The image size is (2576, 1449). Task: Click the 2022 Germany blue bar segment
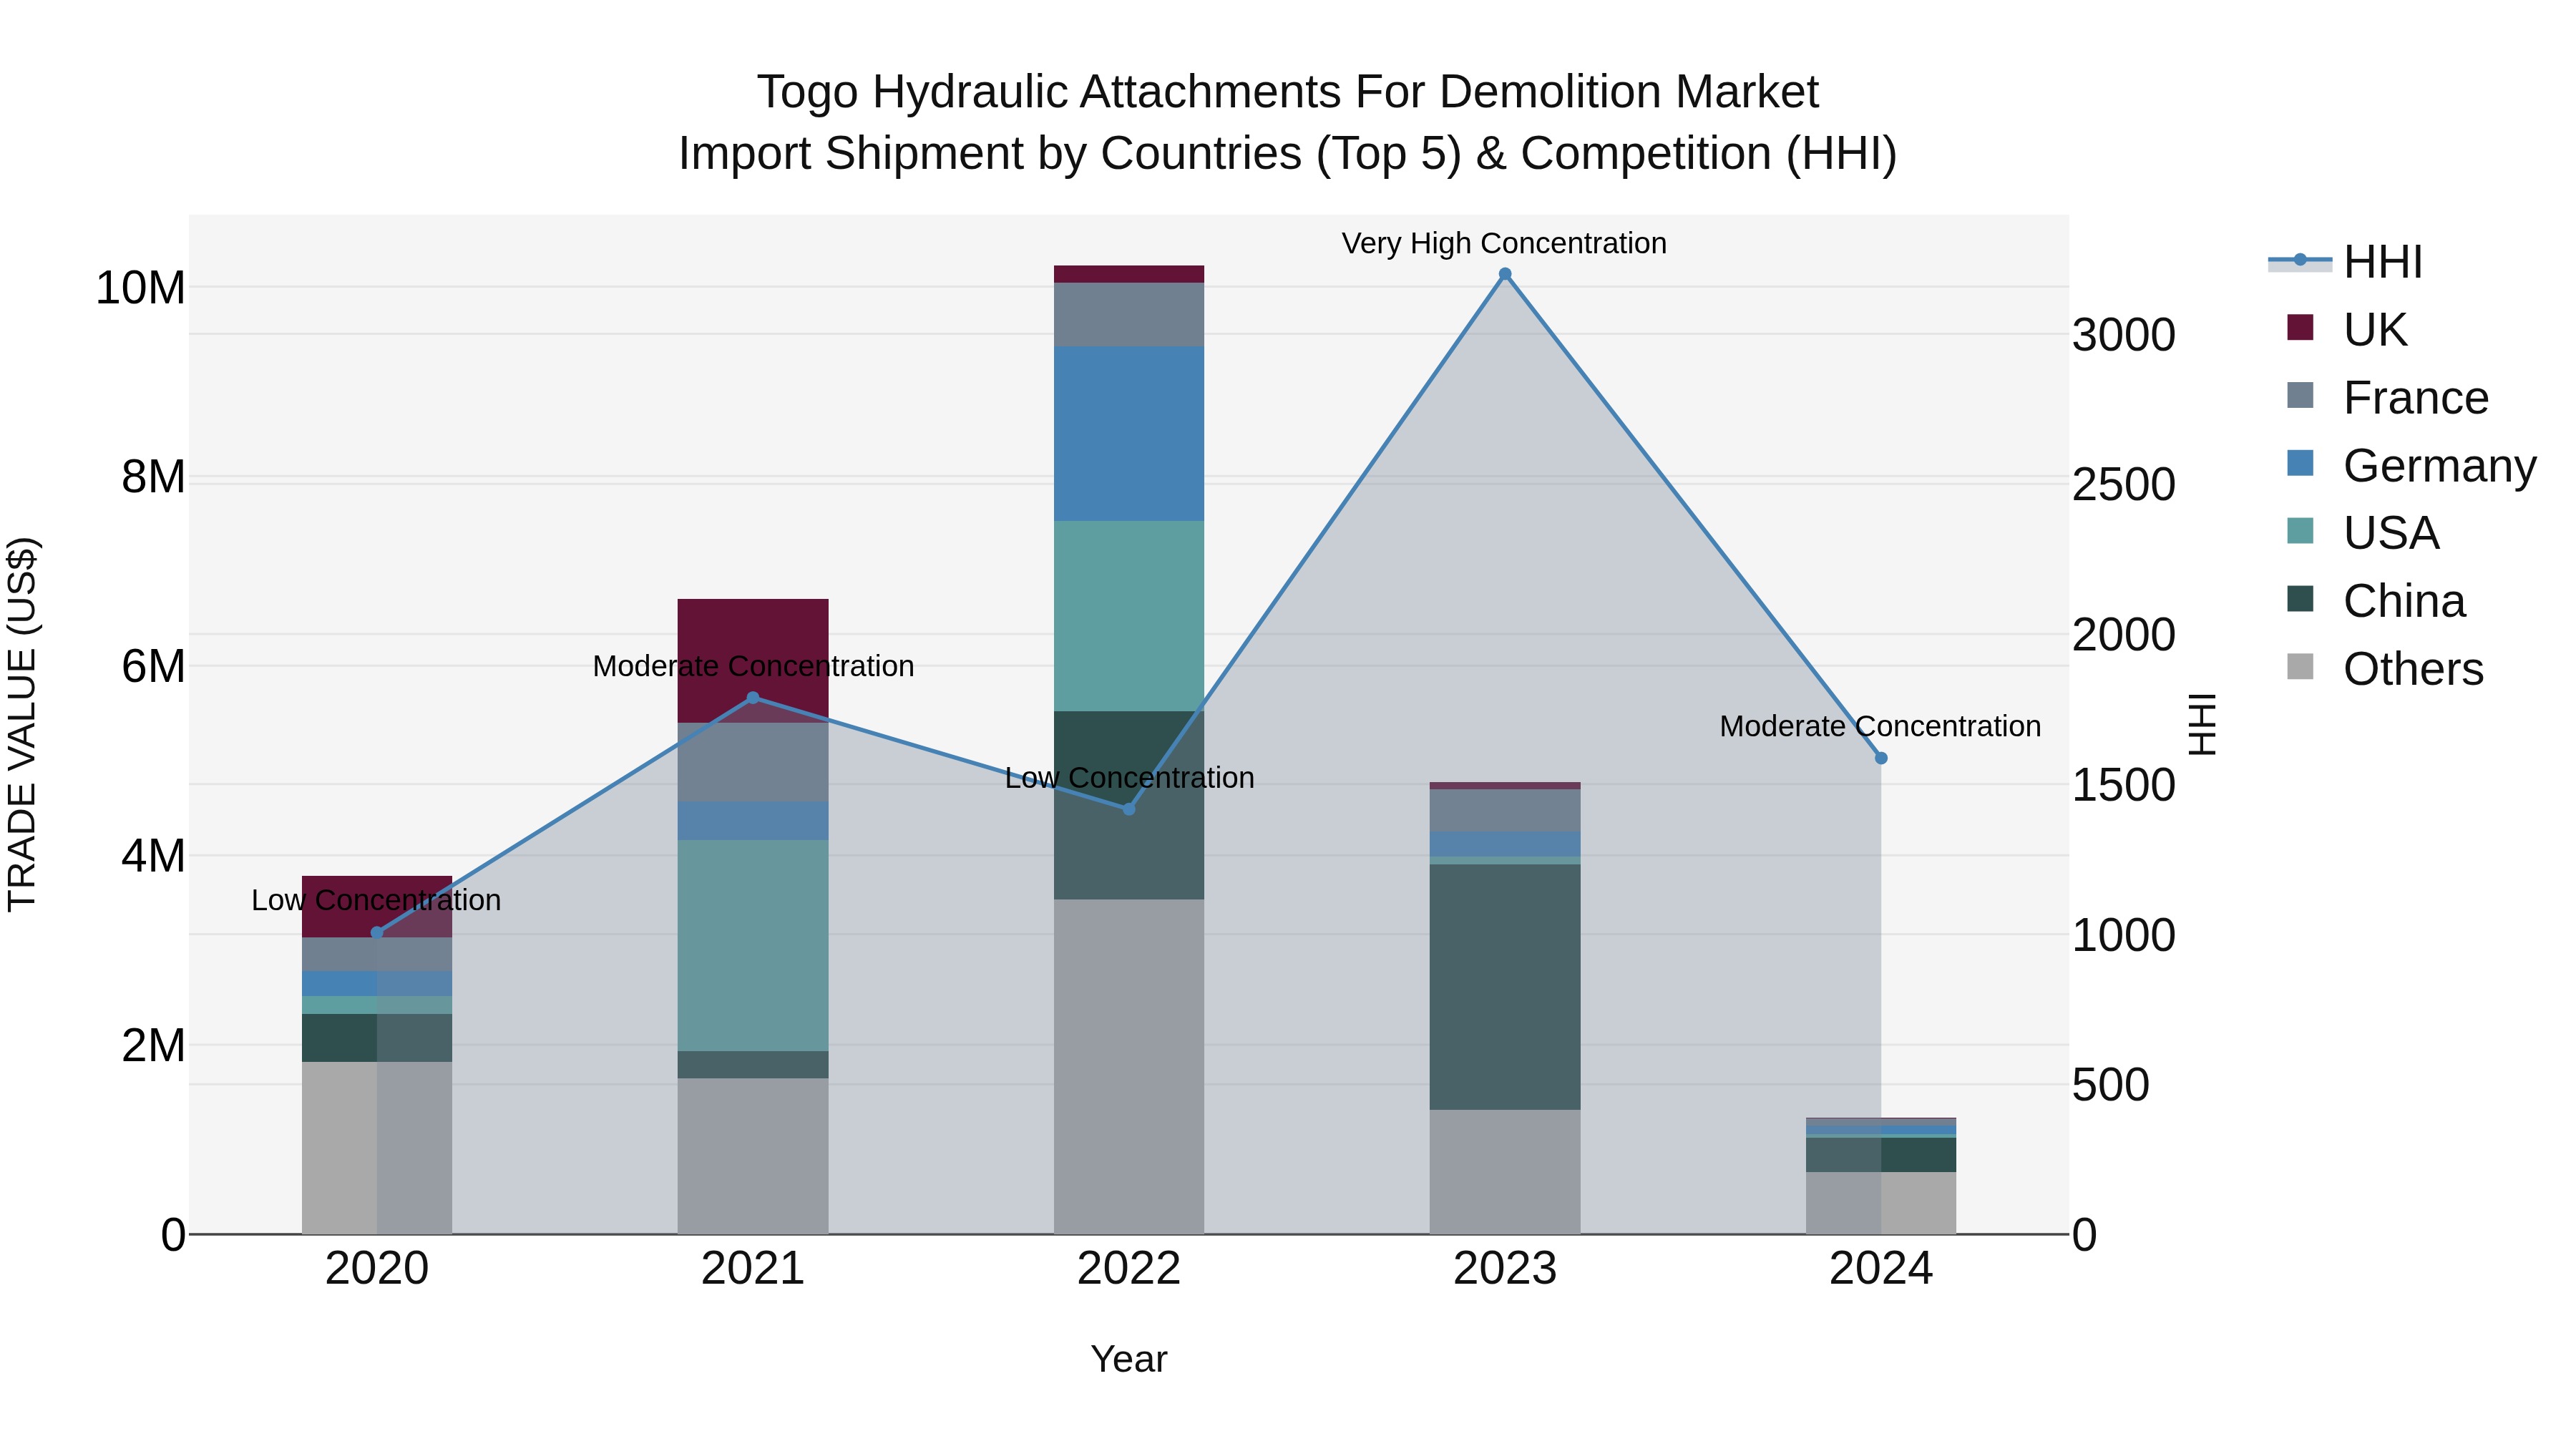[1129, 434]
